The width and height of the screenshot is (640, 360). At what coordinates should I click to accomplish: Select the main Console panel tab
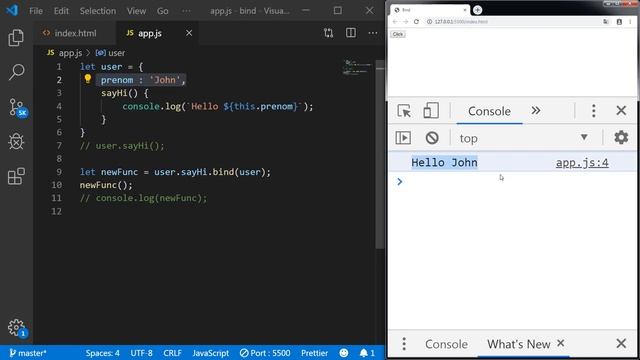pos(489,111)
